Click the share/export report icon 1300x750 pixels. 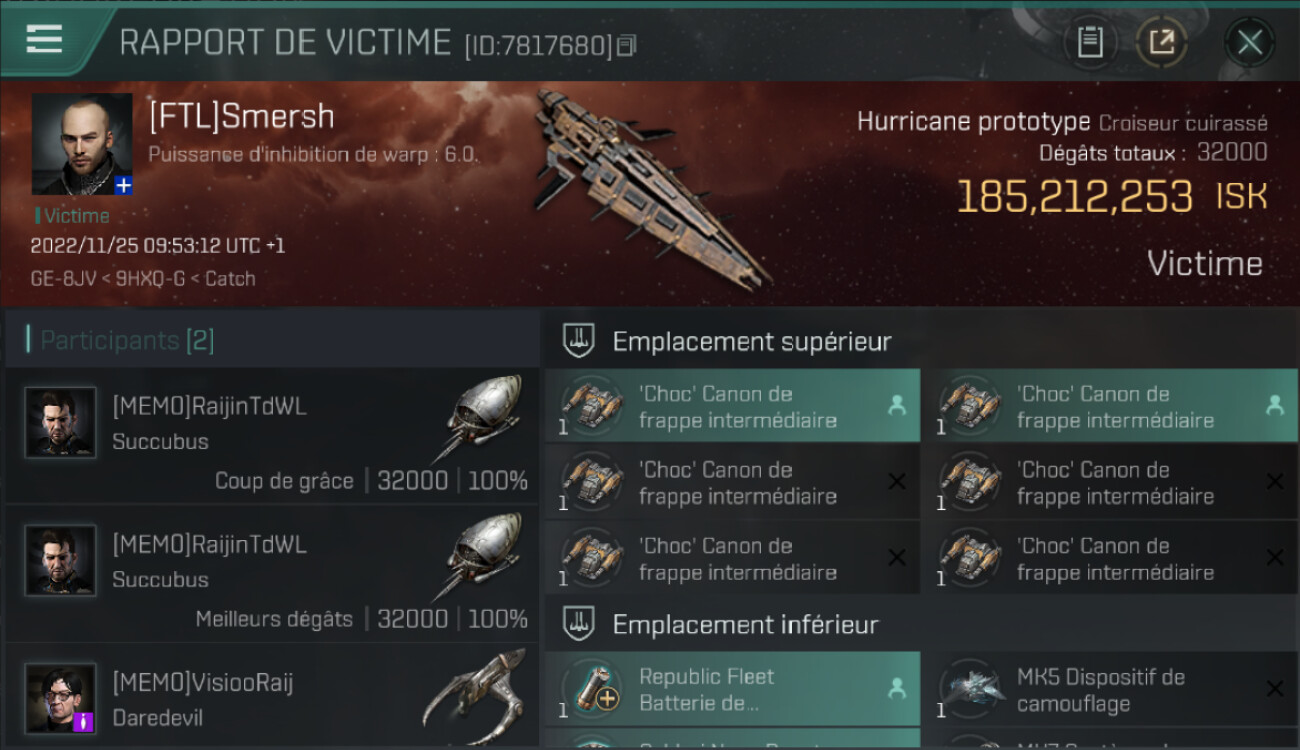coord(1161,43)
